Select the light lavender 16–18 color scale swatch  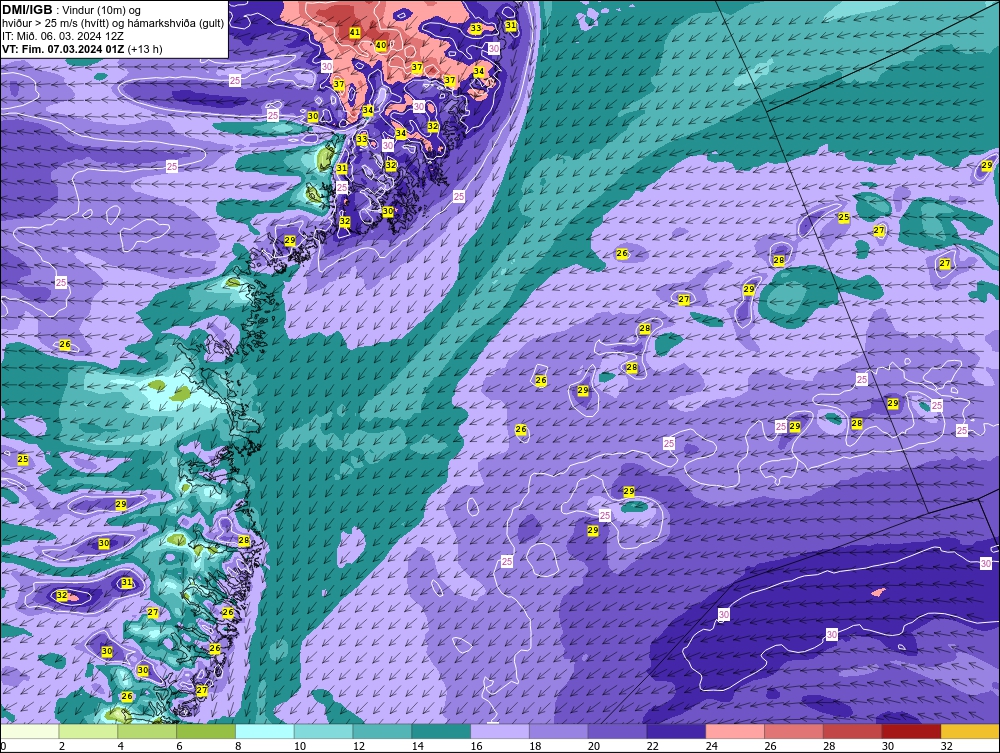[500, 731]
